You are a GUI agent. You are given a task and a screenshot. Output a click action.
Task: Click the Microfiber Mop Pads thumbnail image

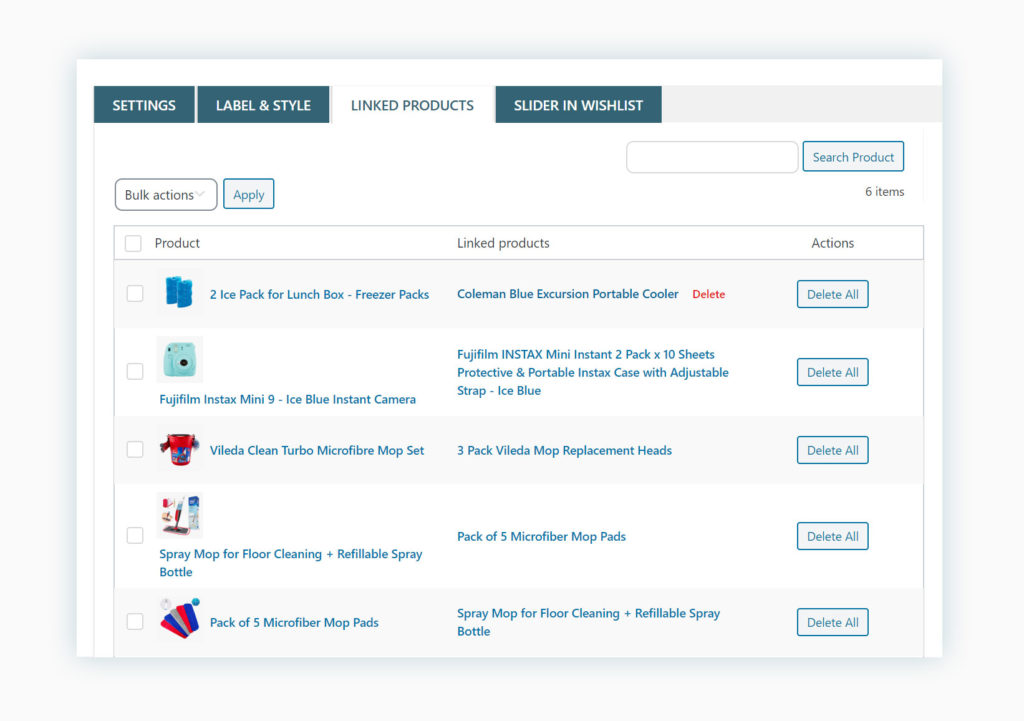click(180, 621)
